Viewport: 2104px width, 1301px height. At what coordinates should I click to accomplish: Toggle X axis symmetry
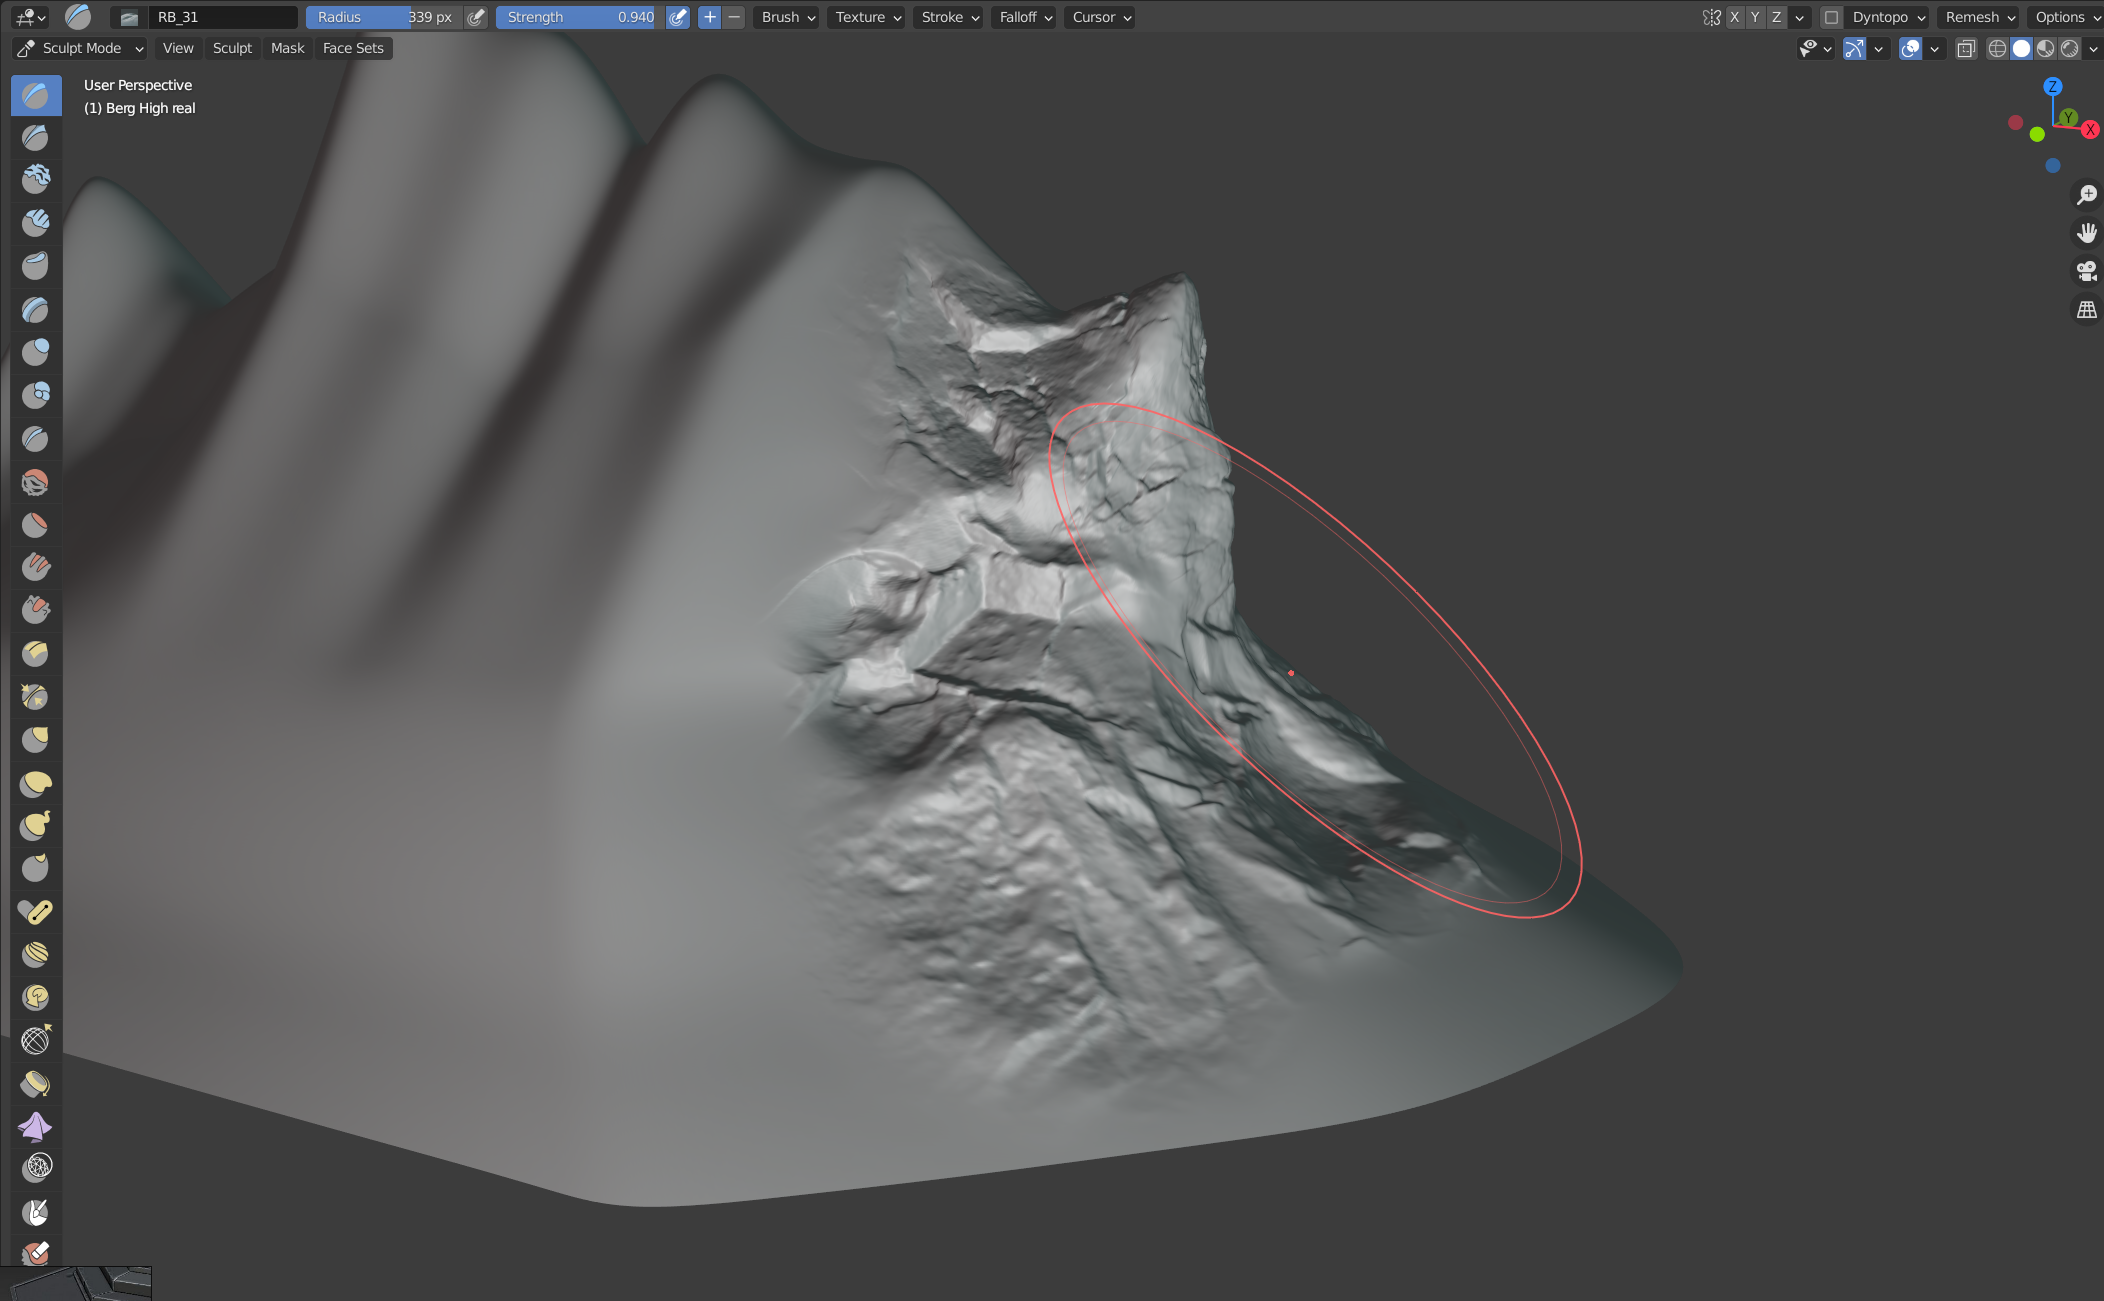coord(1734,17)
